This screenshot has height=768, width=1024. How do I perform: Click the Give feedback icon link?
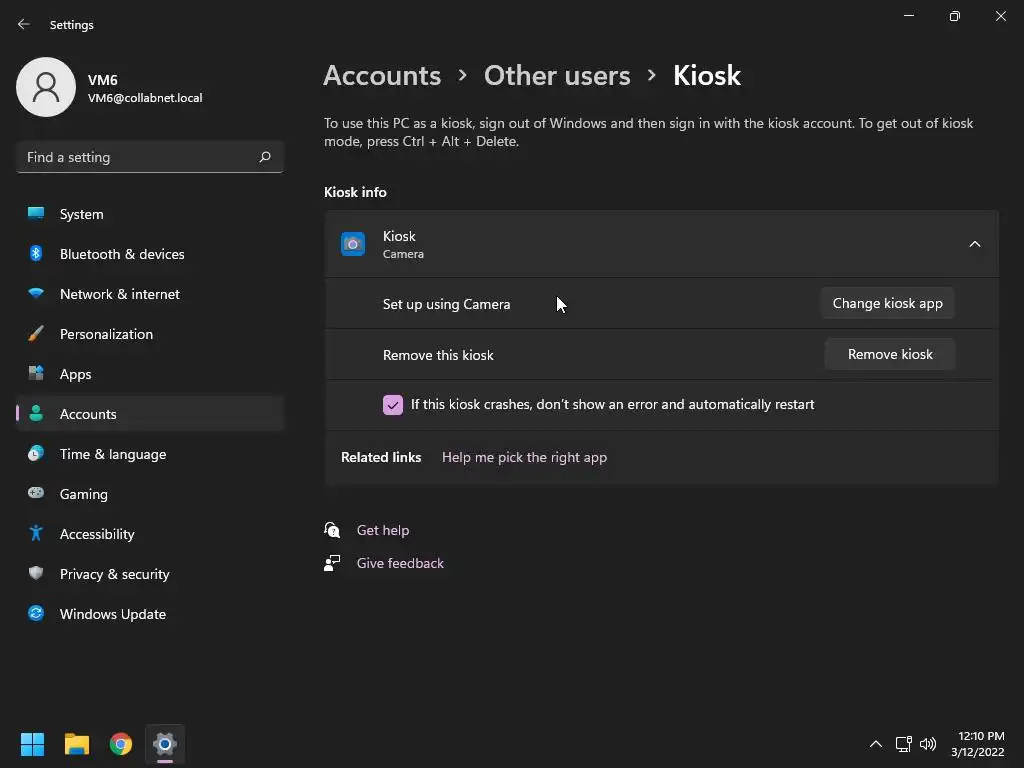point(332,563)
